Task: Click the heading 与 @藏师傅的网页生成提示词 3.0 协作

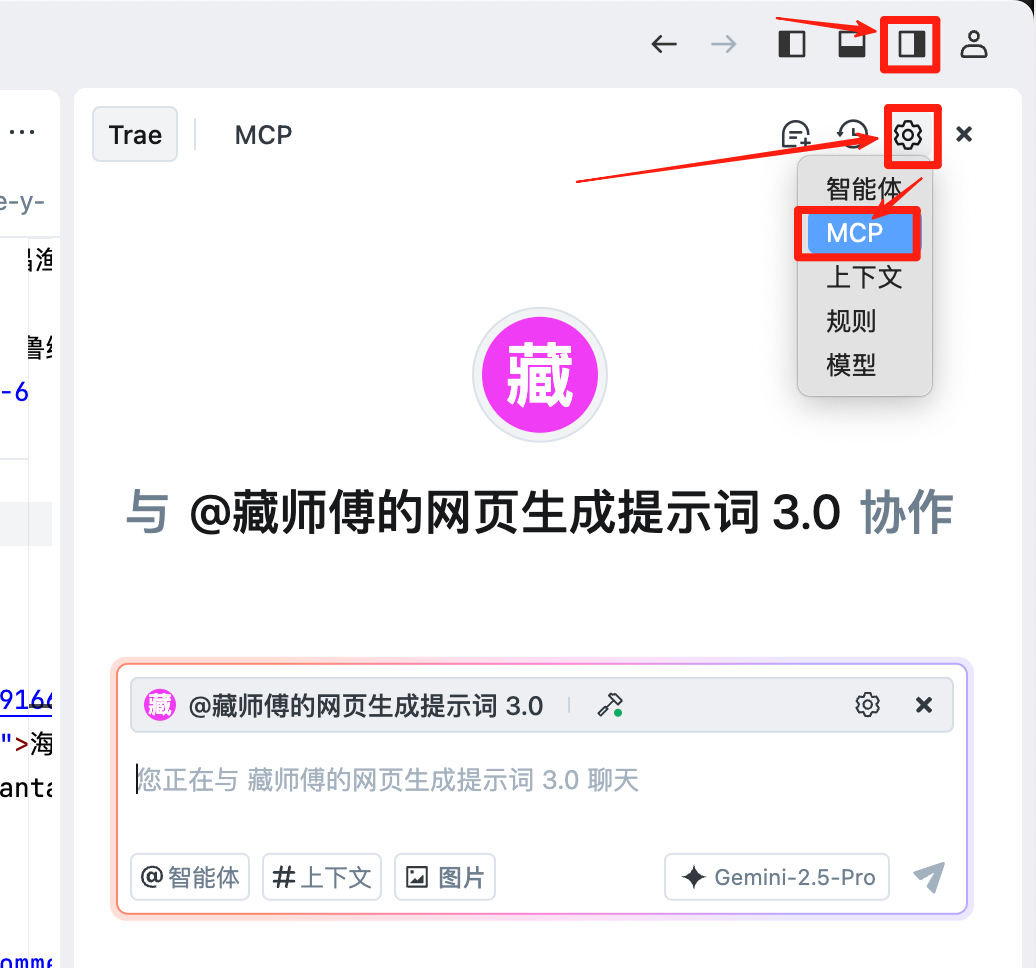Action: point(540,511)
